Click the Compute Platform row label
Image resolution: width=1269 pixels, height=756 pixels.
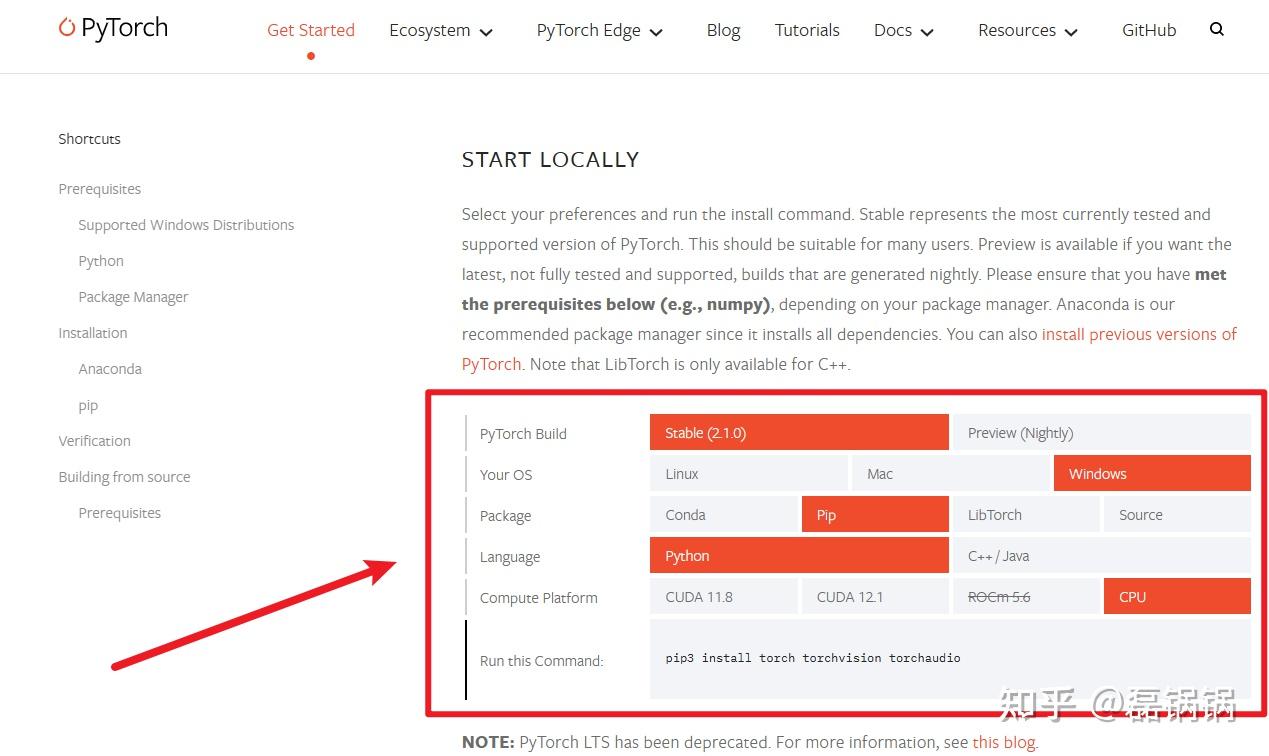pos(539,597)
